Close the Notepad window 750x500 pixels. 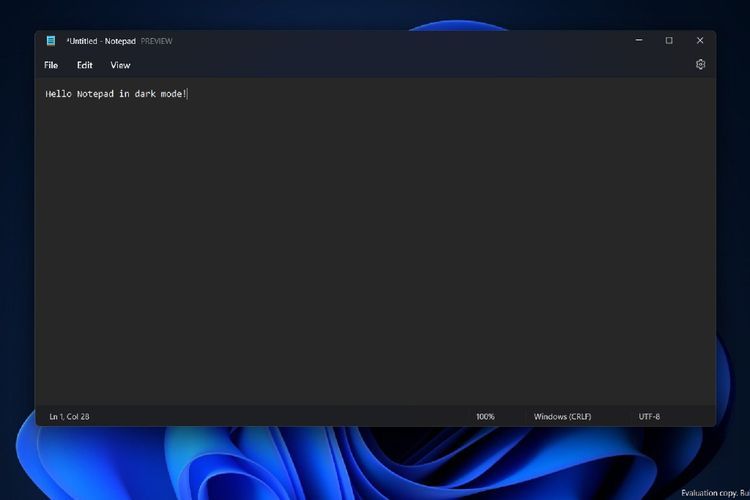700,41
